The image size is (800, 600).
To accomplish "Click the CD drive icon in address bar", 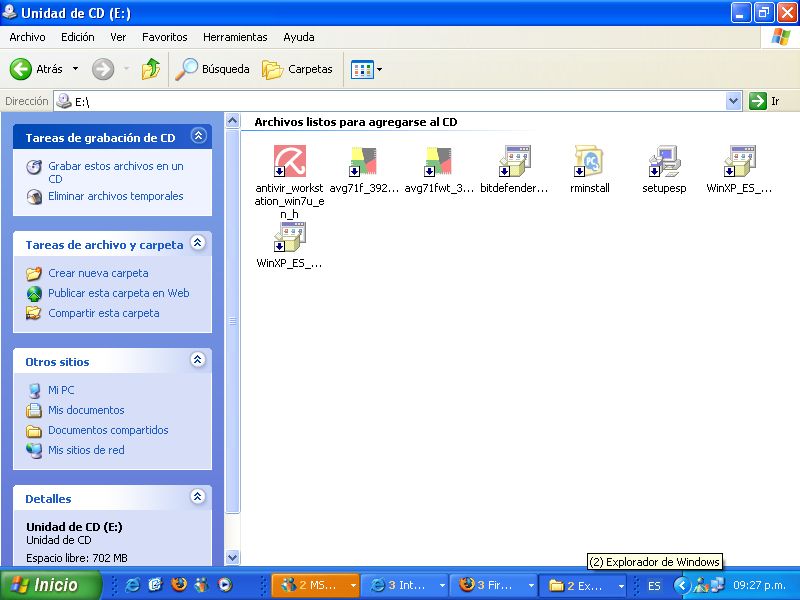I will (64, 101).
